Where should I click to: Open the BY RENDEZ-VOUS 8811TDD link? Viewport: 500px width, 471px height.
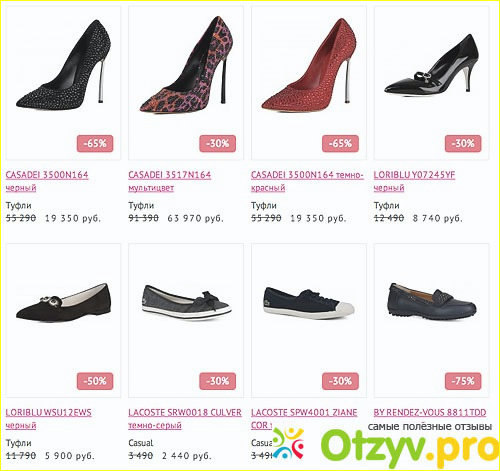pos(430,413)
